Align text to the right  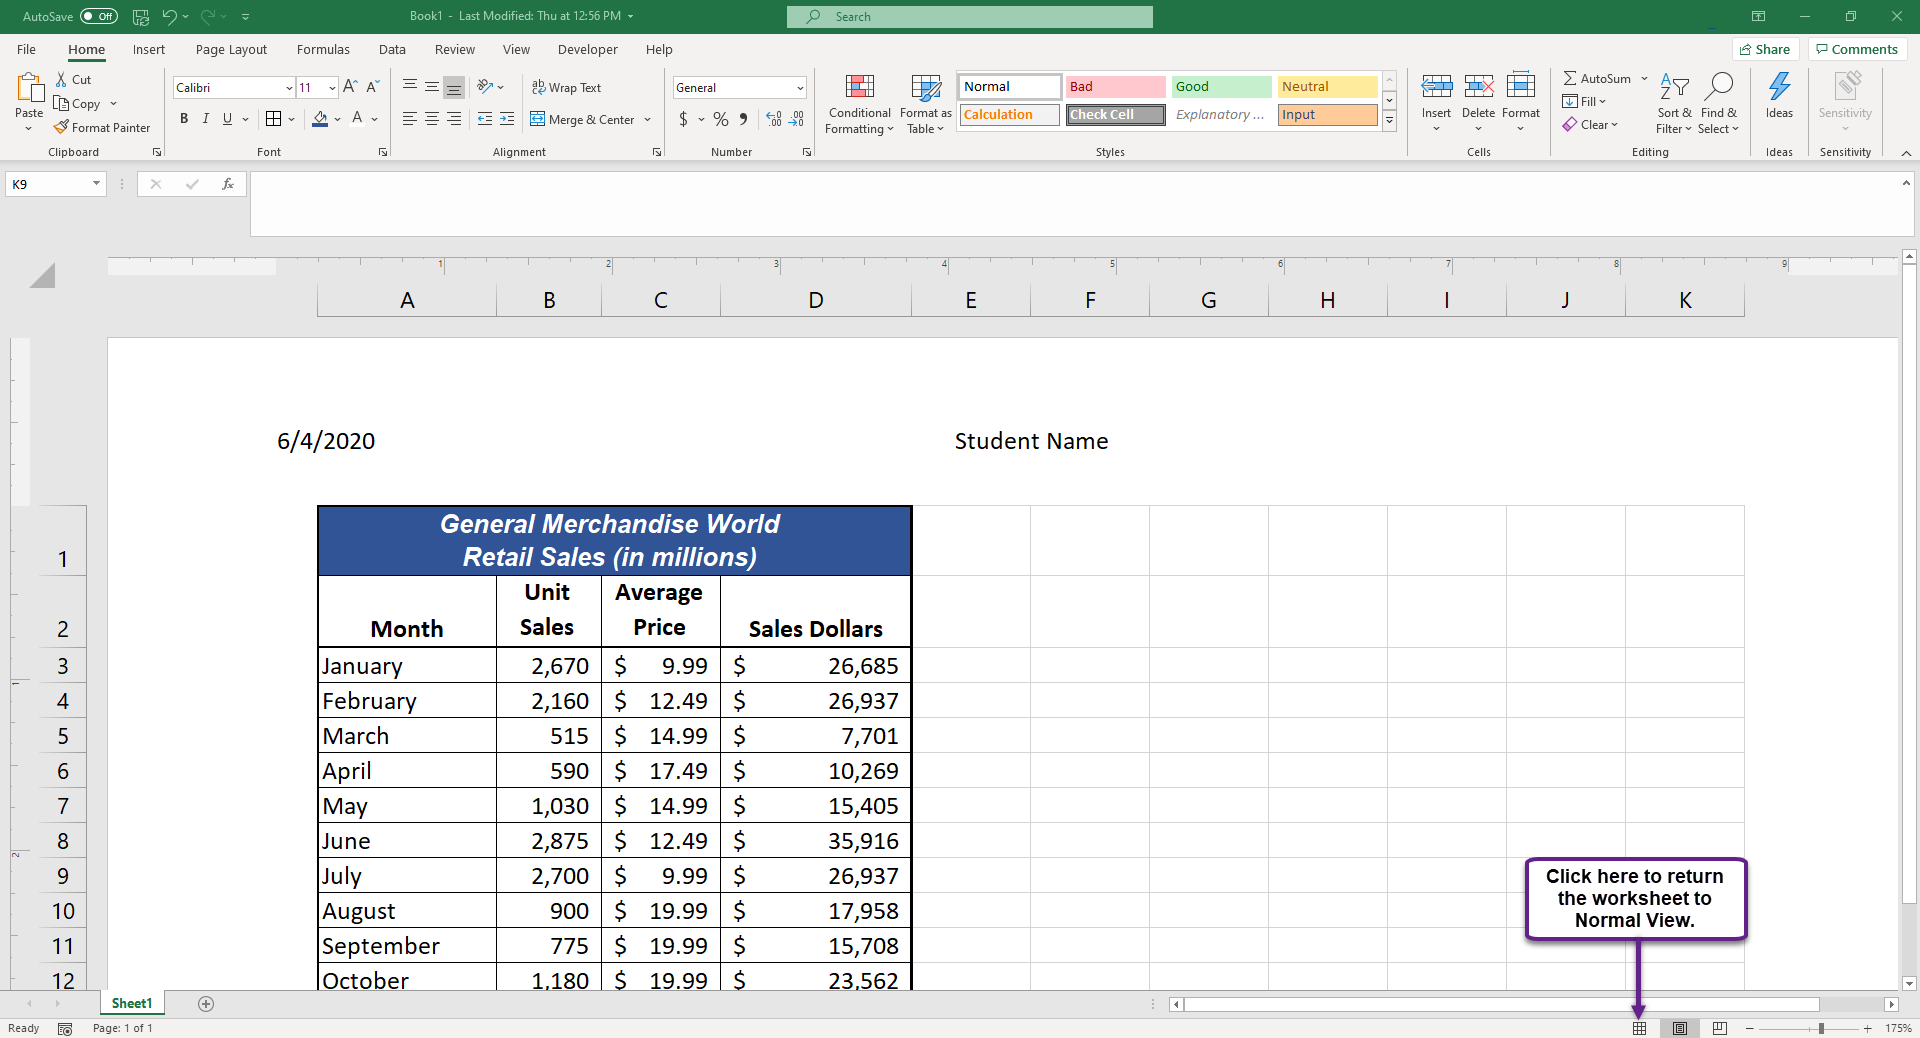(x=454, y=118)
